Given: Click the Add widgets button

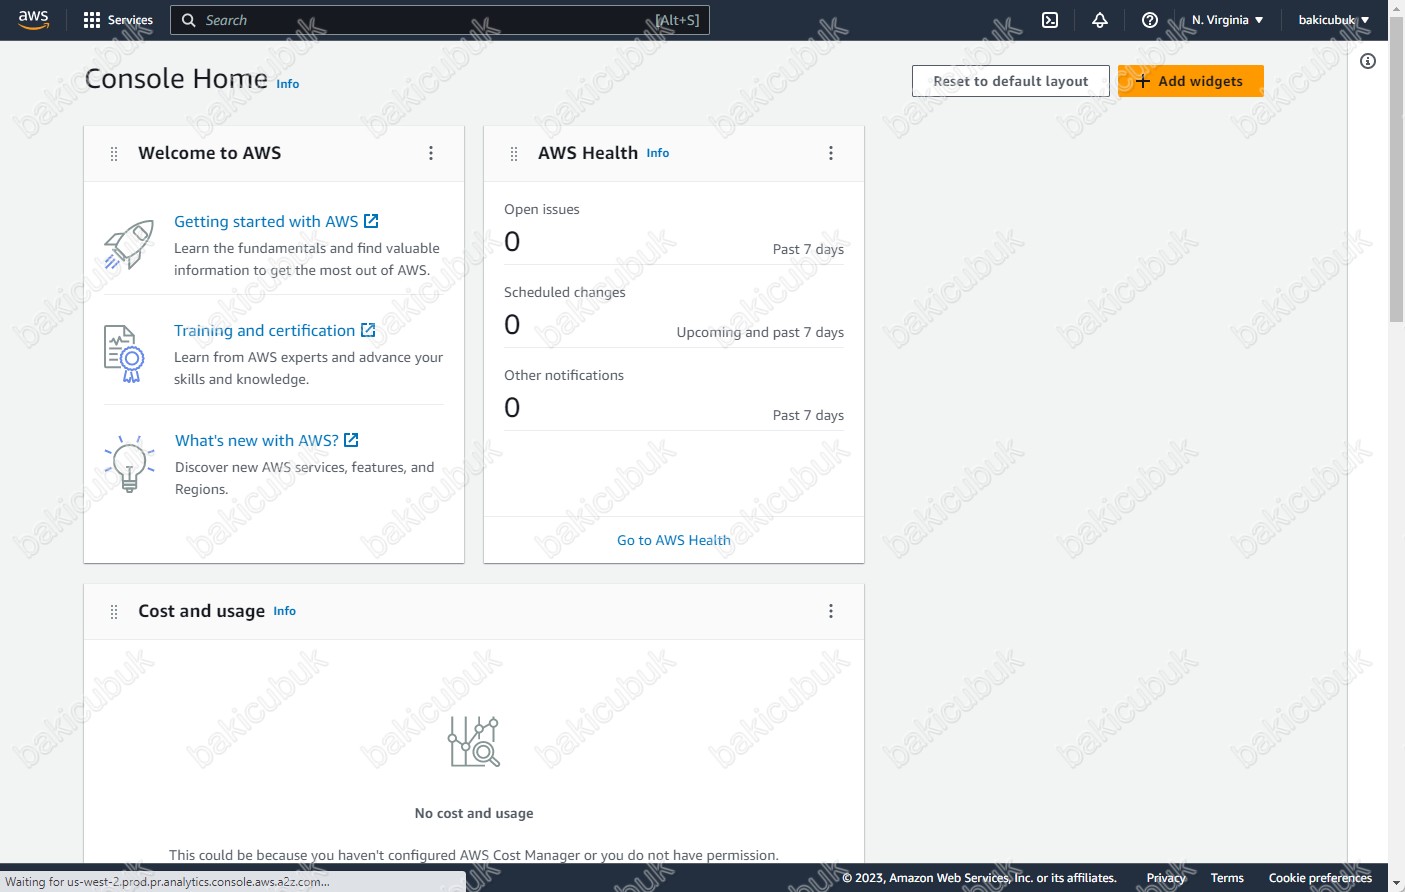Looking at the screenshot, I should pos(1190,81).
